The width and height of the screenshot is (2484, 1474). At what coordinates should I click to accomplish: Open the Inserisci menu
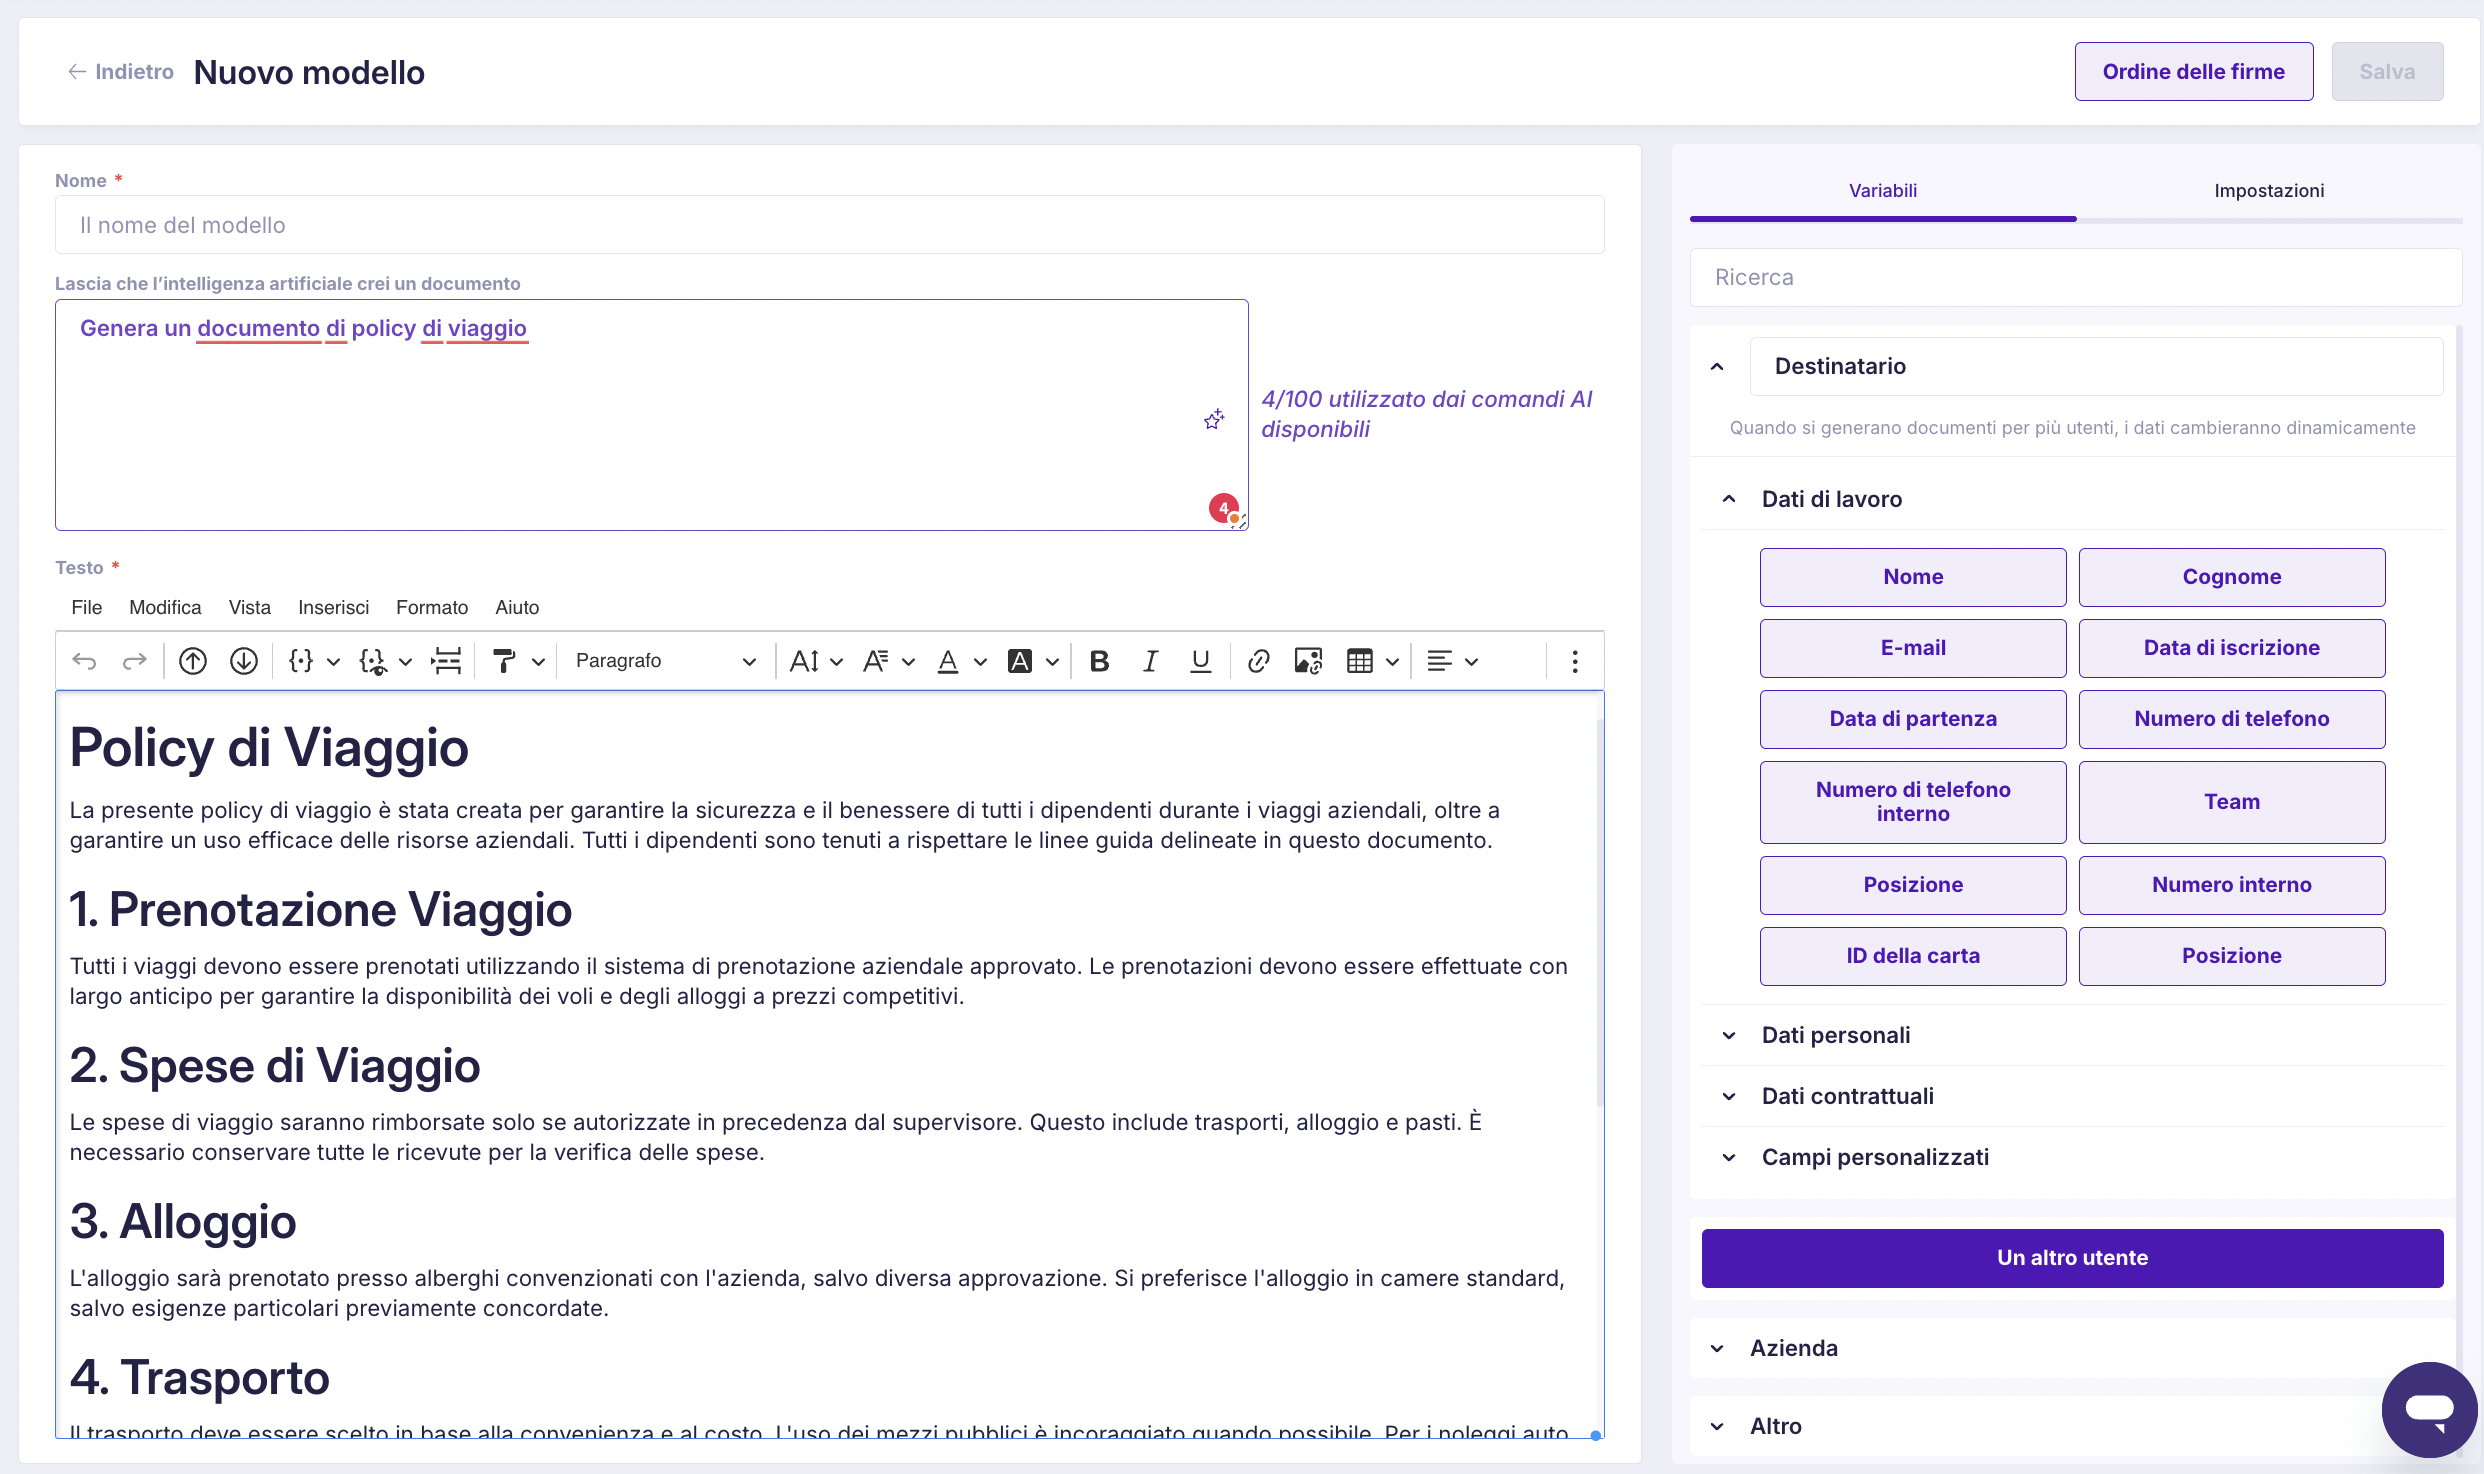333,607
